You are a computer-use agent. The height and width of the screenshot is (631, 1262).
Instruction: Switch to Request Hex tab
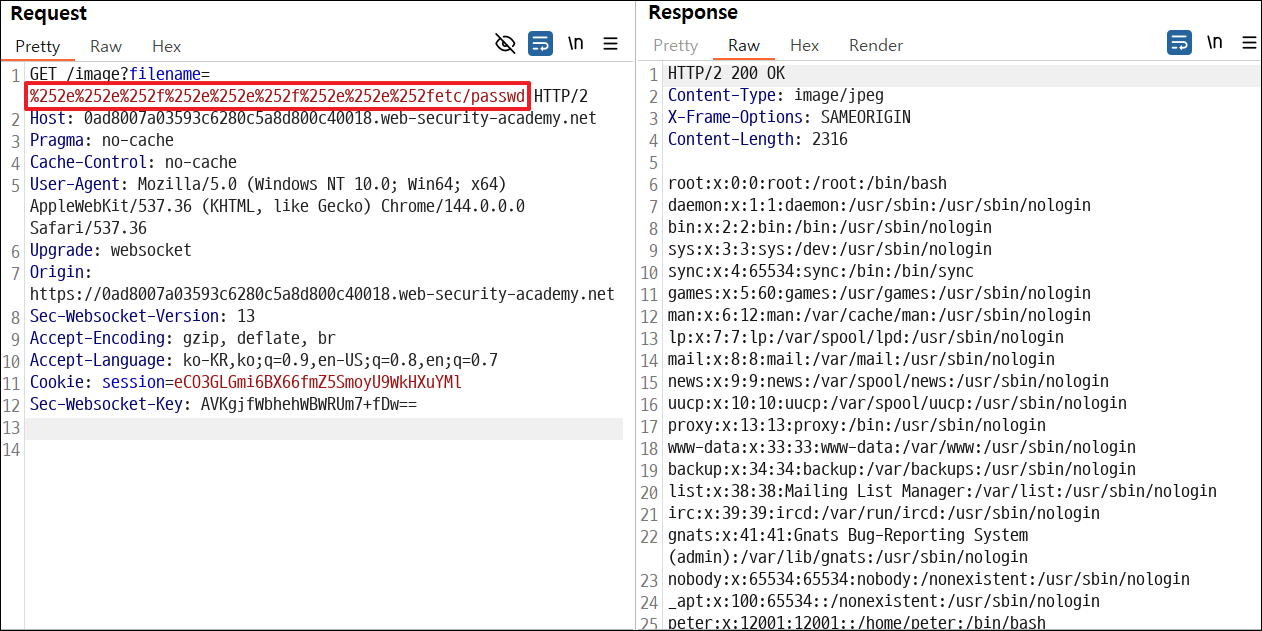coord(167,46)
